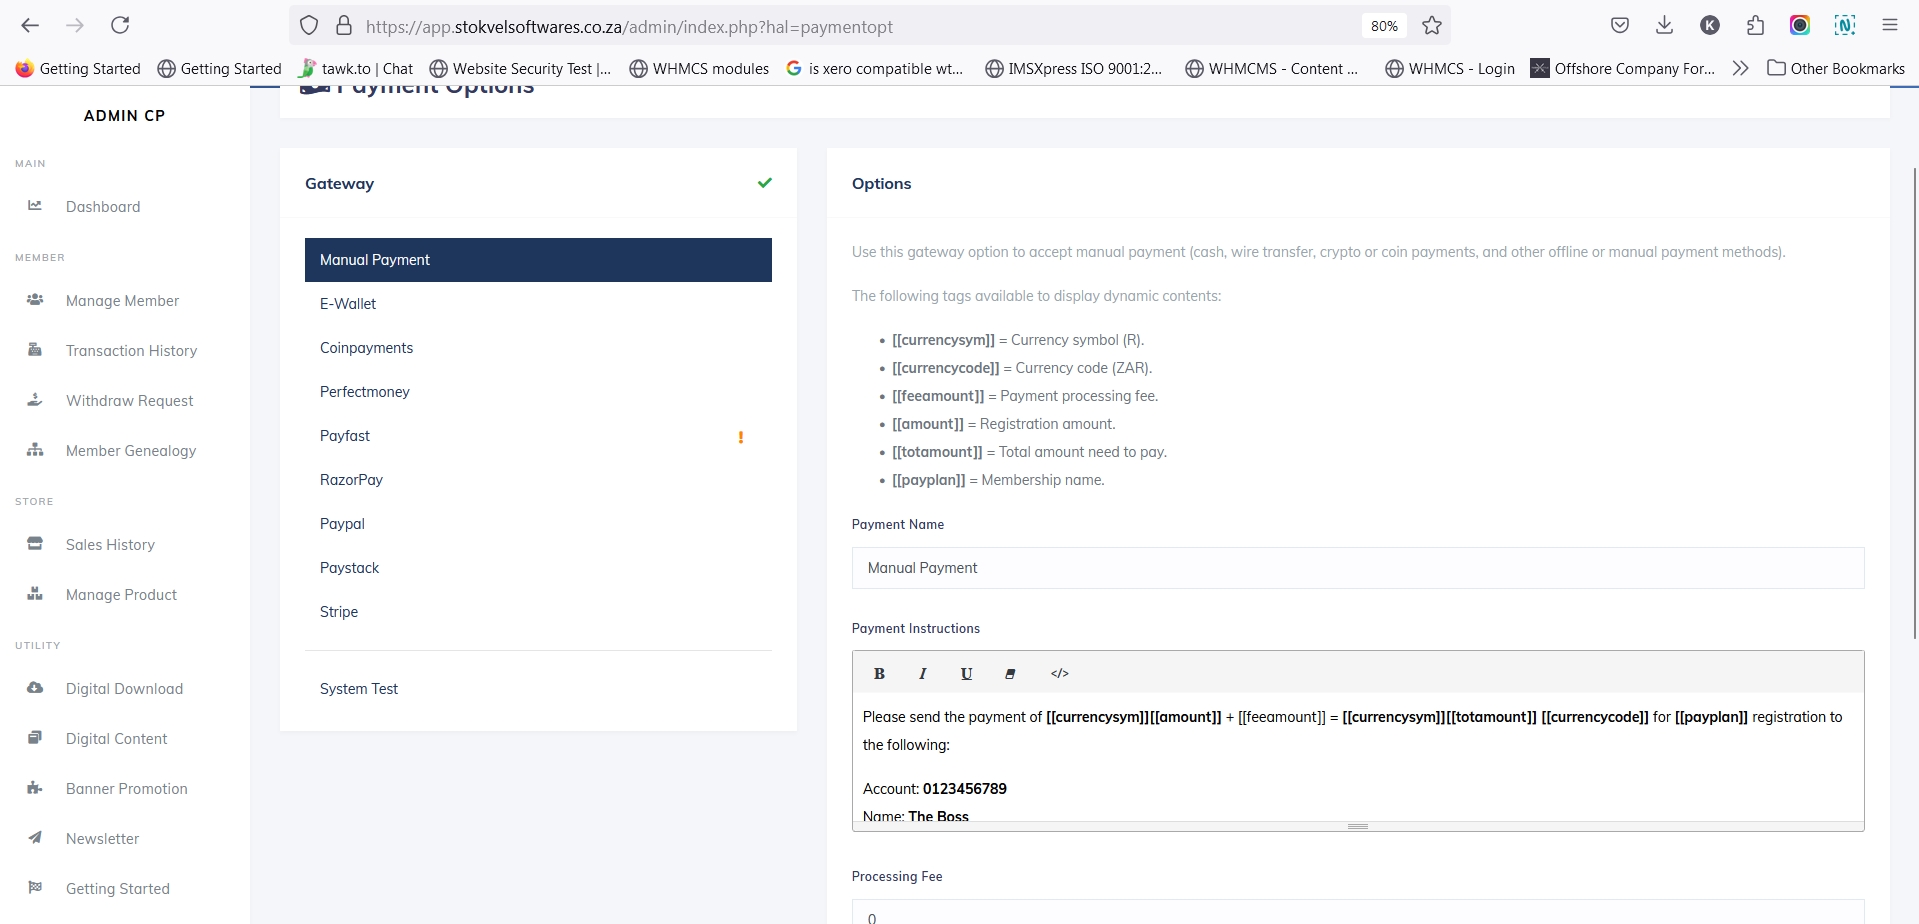Open Website Security Test bookmark
1919x924 pixels.
520,68
